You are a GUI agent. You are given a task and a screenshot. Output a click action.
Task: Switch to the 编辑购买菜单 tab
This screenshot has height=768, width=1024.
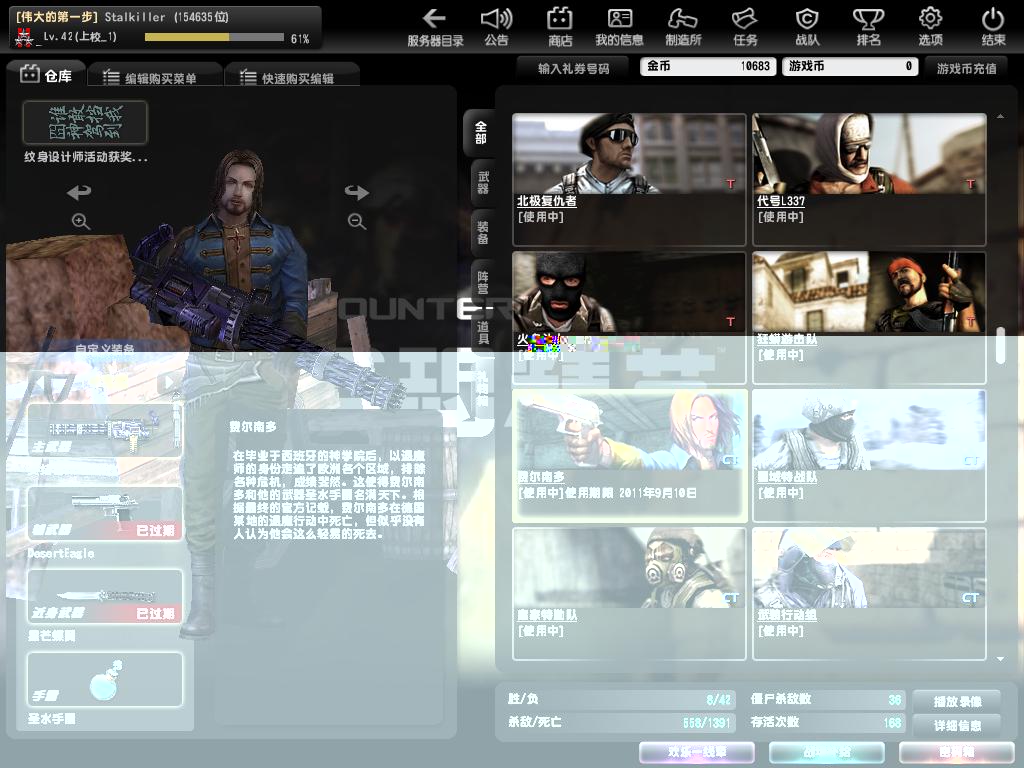tap(150, 77)
